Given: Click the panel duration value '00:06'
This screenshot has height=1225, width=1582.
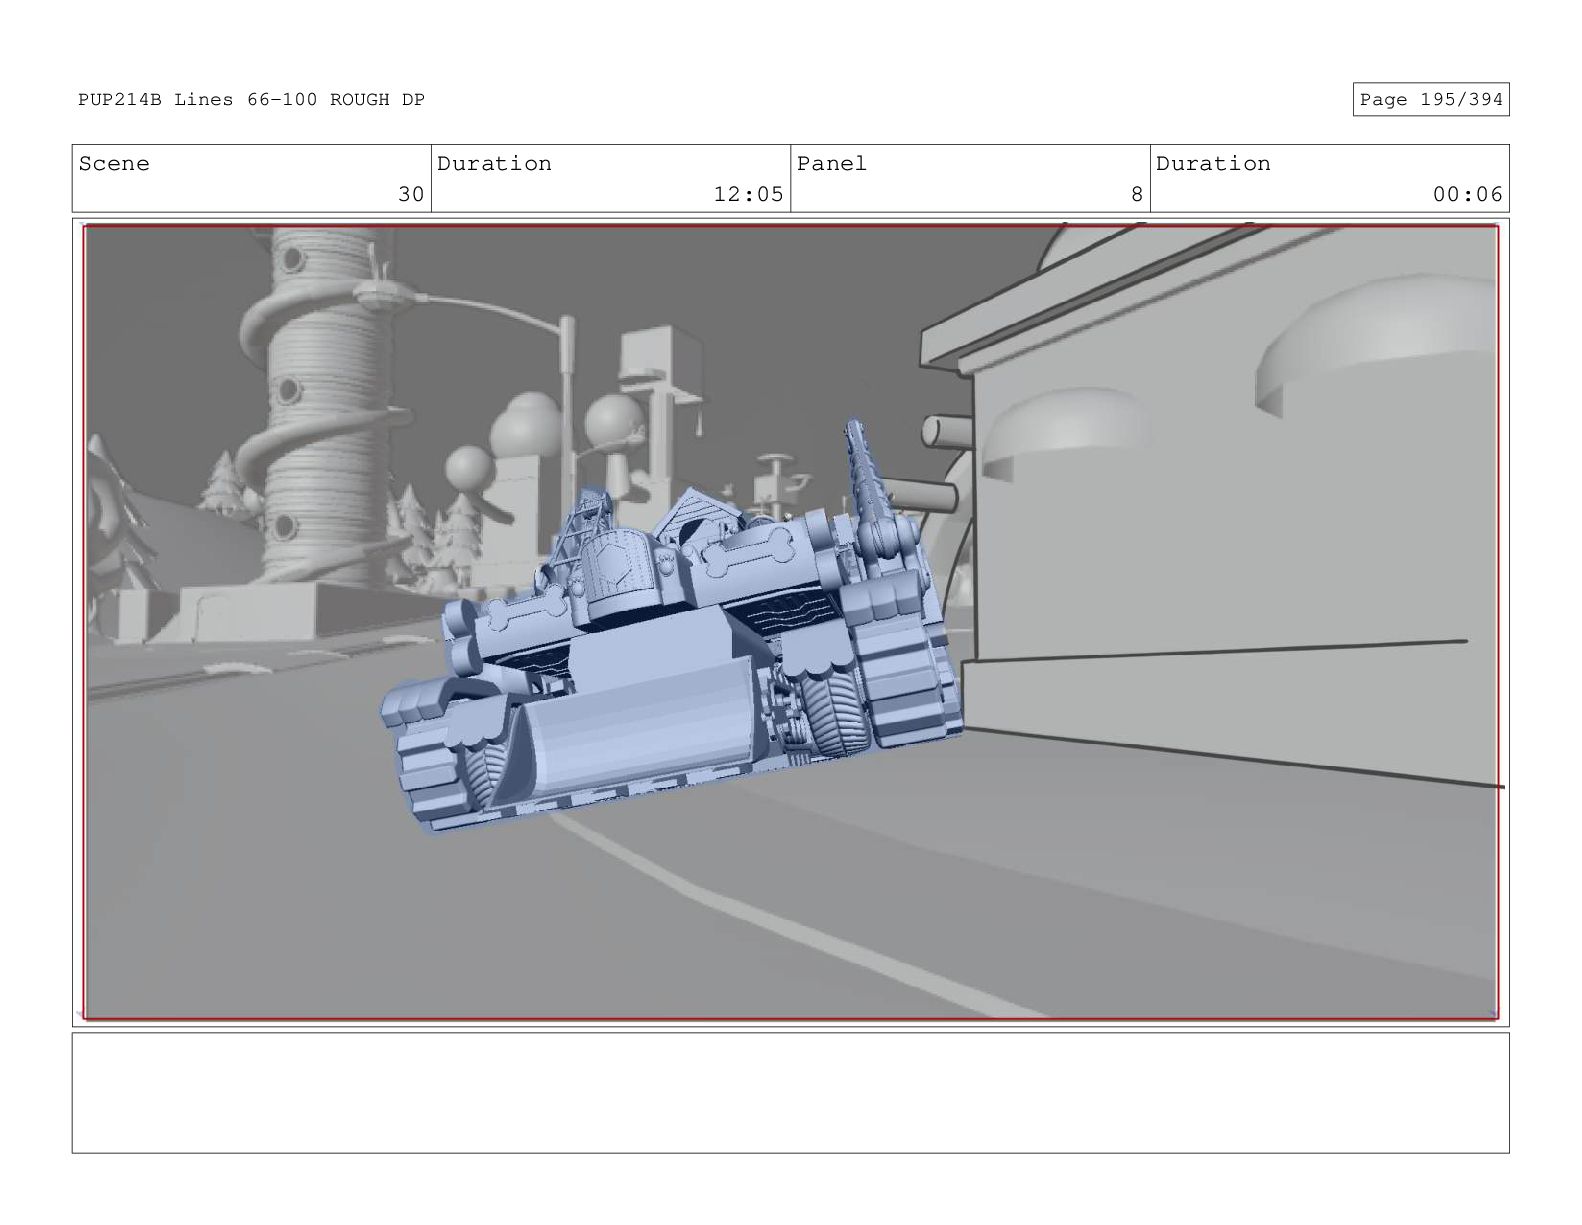Looking at the screenshot, I should pyautogui.click(x=1467, y=195).
